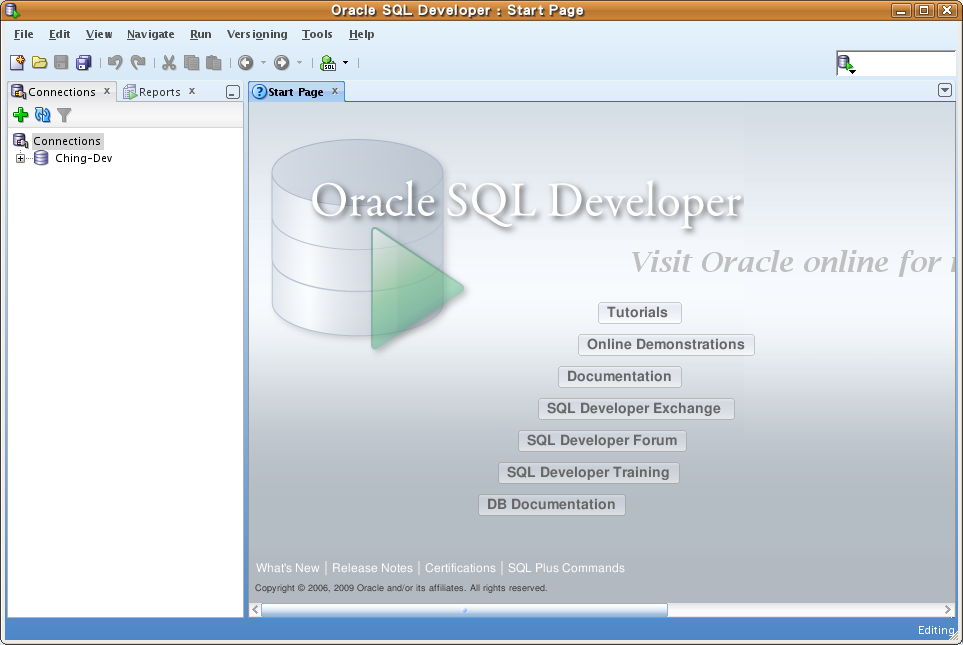This screenshot has height=645, width=963.
Task: Open the Navigate menu
Action: [x=150, y=34]
